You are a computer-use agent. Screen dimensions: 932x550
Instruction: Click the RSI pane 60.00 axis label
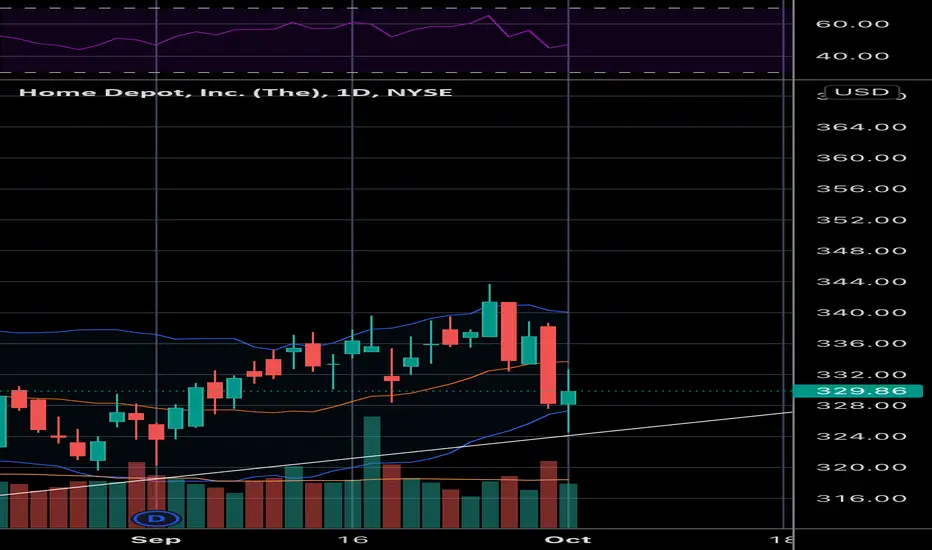pyautogui.click(x=852, y=24)
